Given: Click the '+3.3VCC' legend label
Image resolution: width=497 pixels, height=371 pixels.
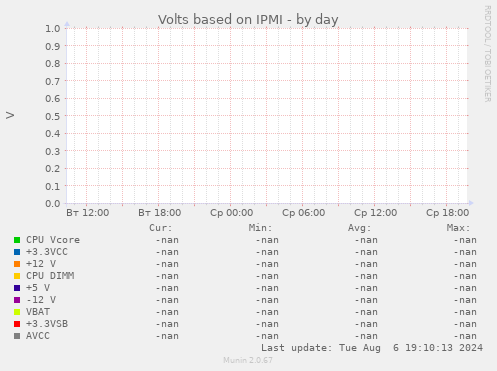Looking at the screenshot, I should click(x=47, y=252).
